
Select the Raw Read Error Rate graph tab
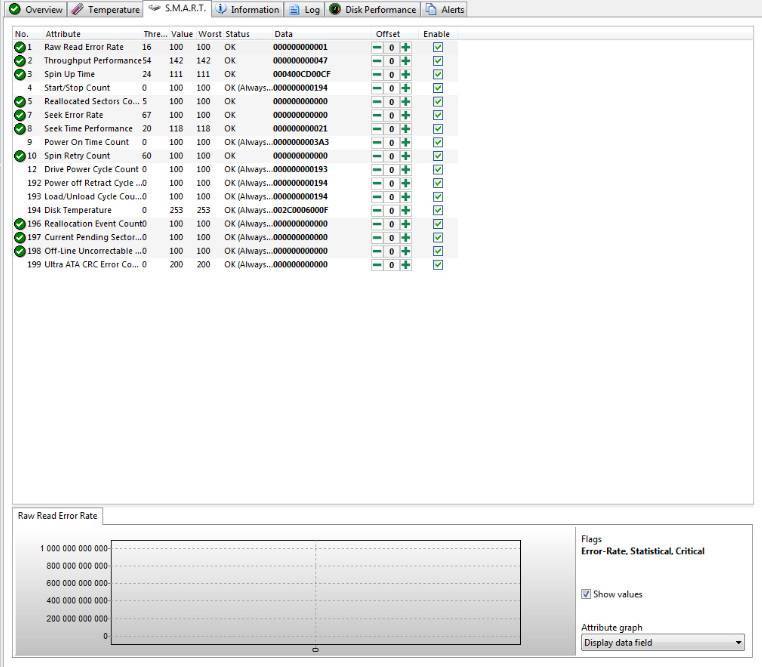[57, 516]
